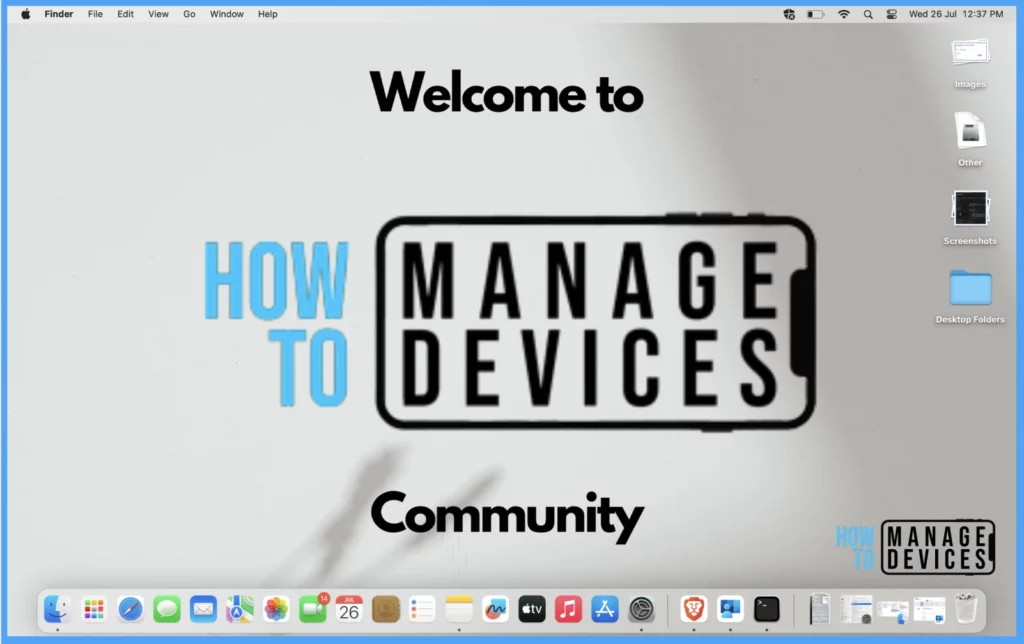Viewport: 1024px width, 644px height.
Task: Open Maps from the Dock
Action: tap(240, 609)
